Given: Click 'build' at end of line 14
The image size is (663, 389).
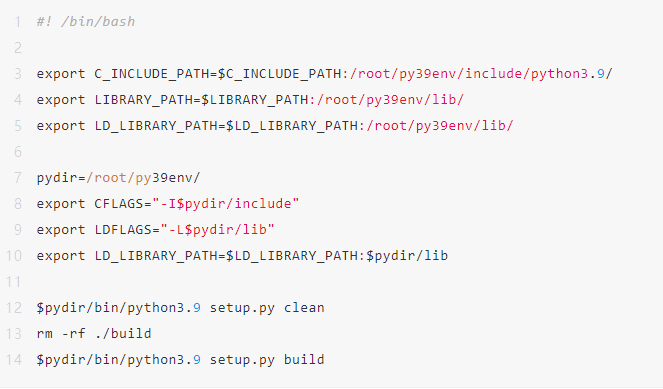Looking at the screenshot, I should coord(304,360).
